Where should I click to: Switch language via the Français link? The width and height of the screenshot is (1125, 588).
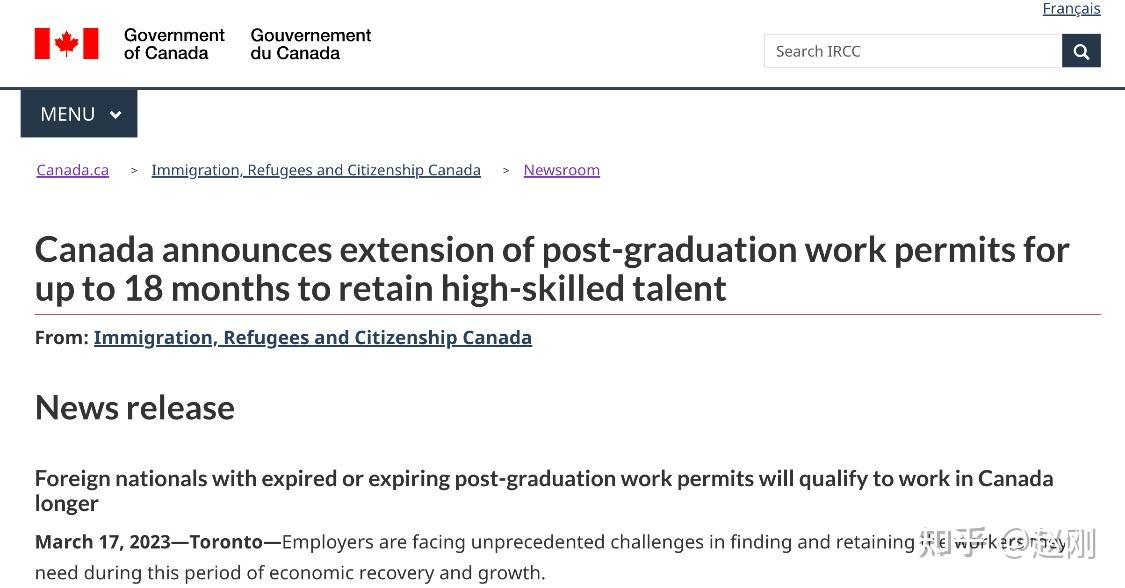click(x=1071, y=9)
